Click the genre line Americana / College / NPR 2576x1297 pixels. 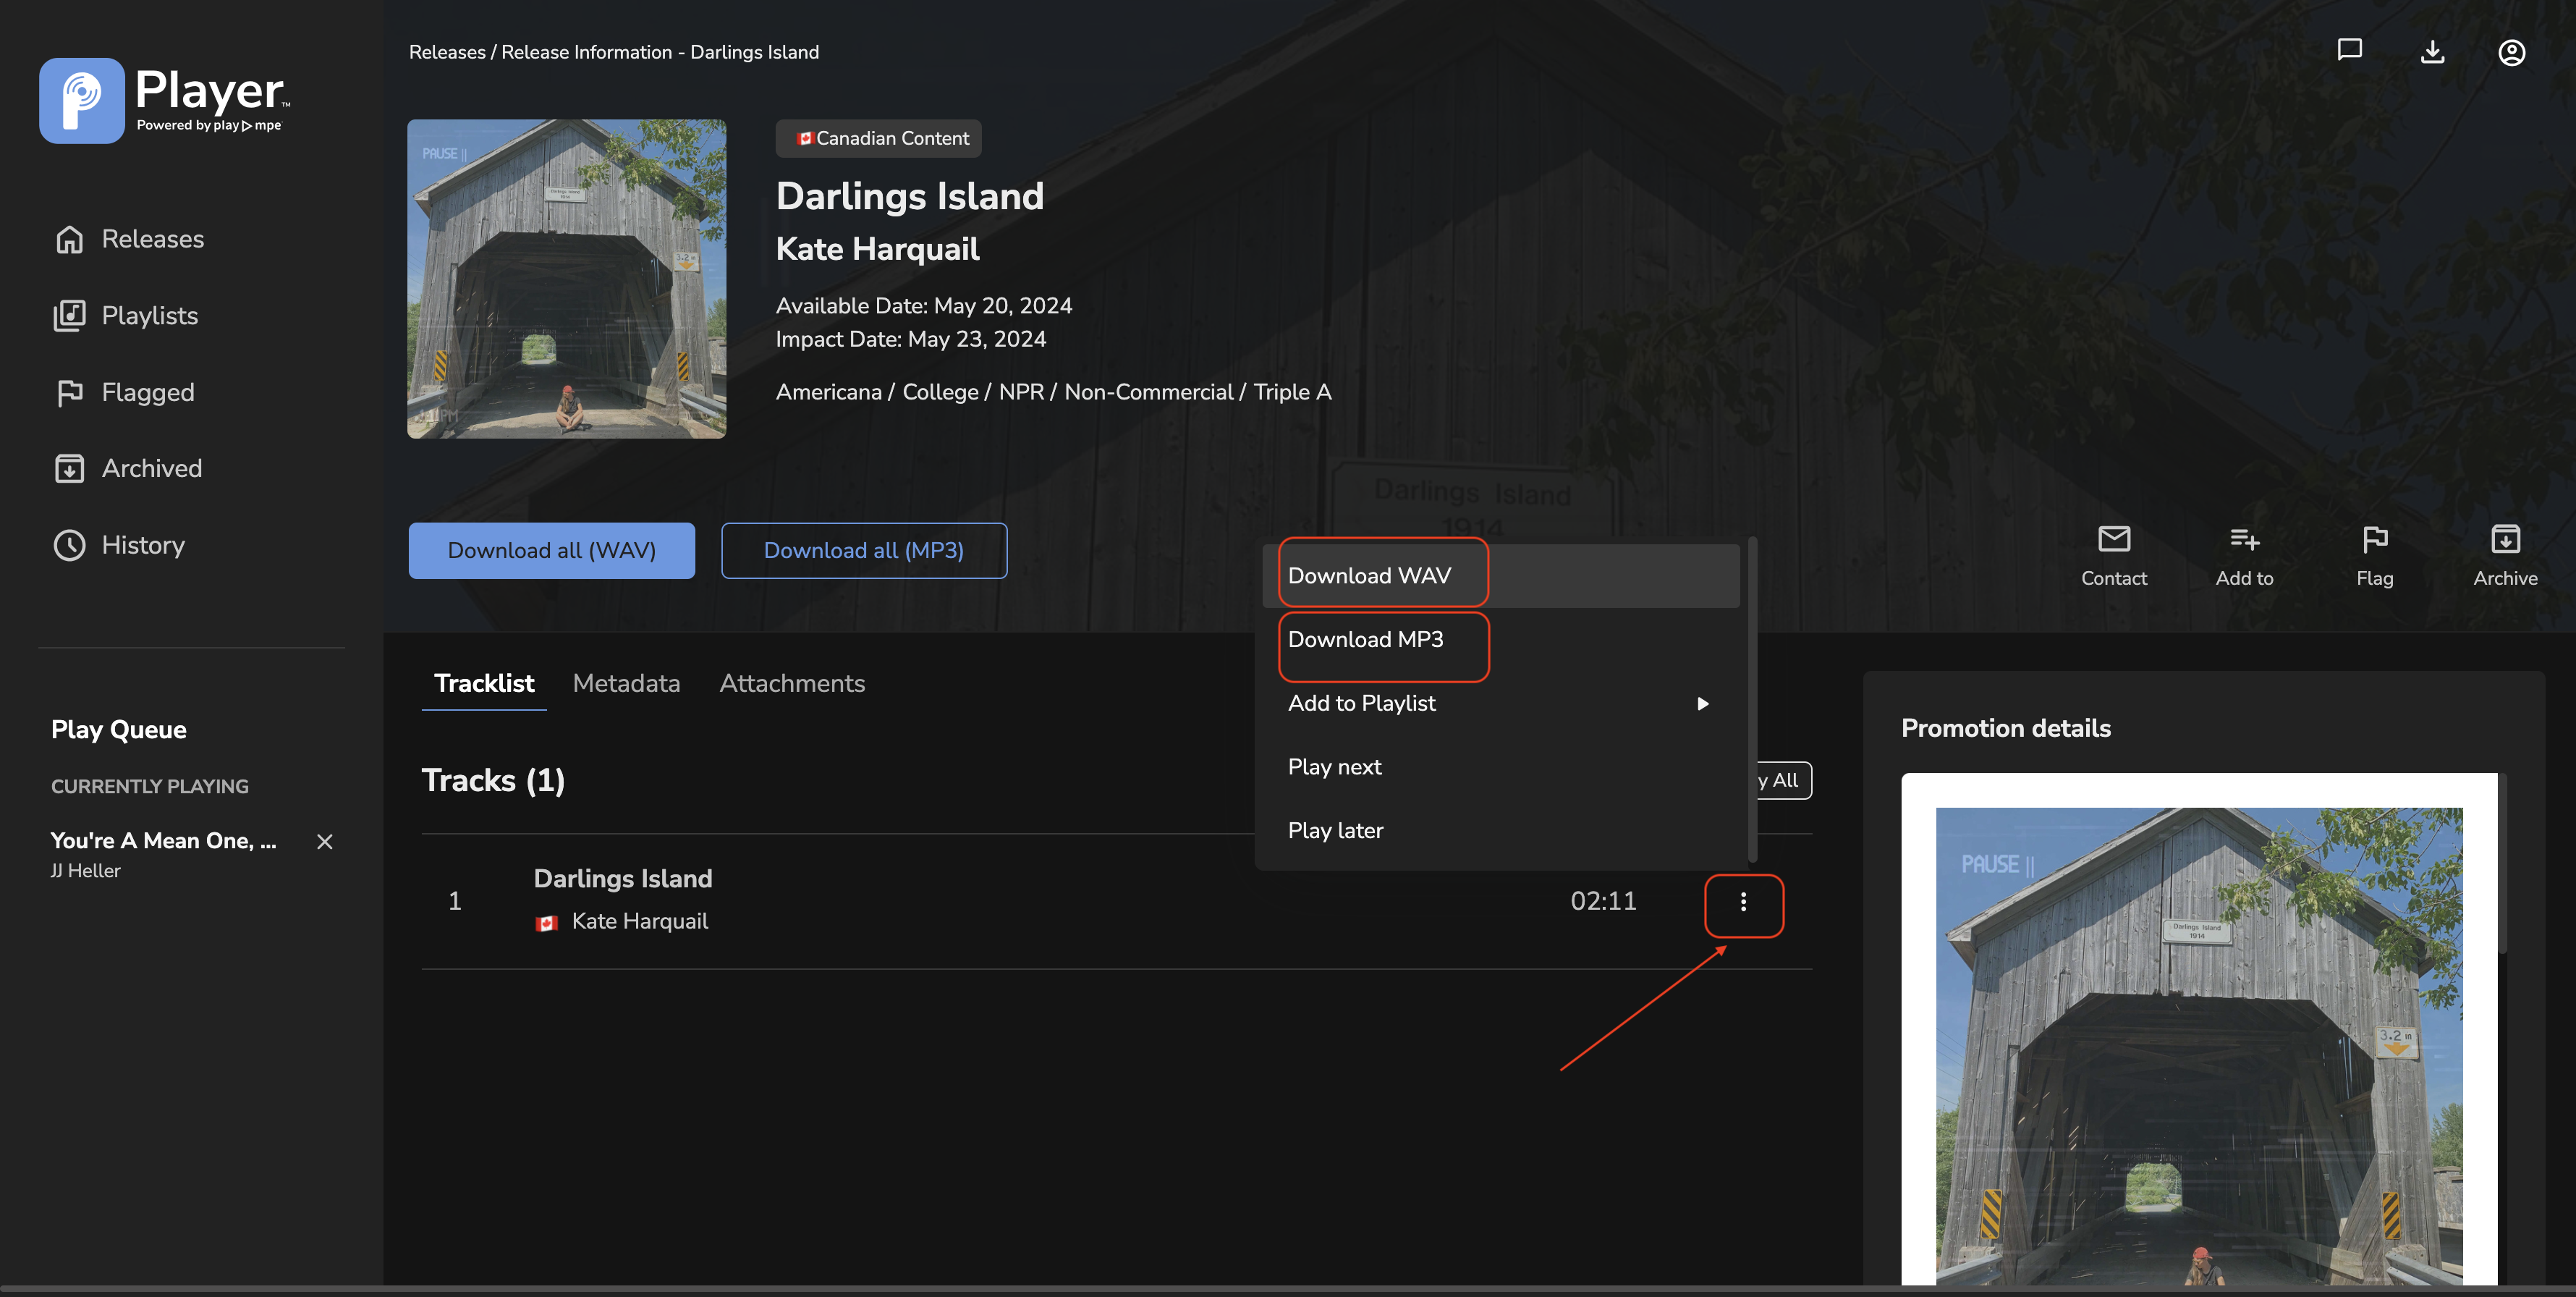coord(1054,393)
